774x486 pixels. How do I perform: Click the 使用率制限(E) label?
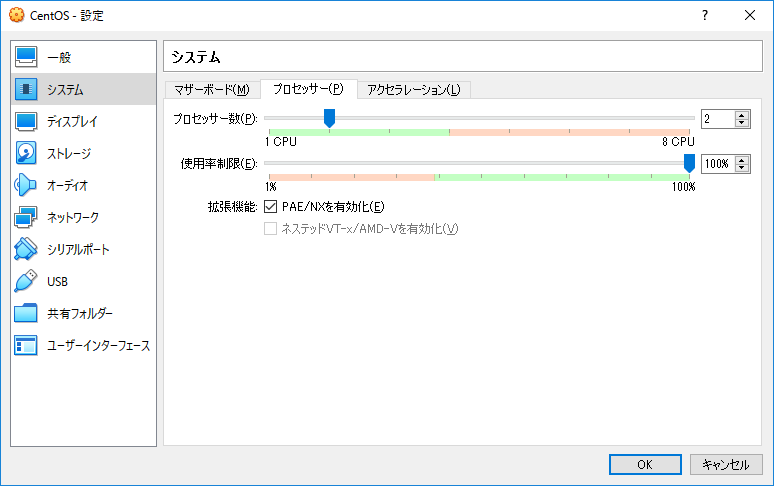pyautogui.click(x=219, y=164)
